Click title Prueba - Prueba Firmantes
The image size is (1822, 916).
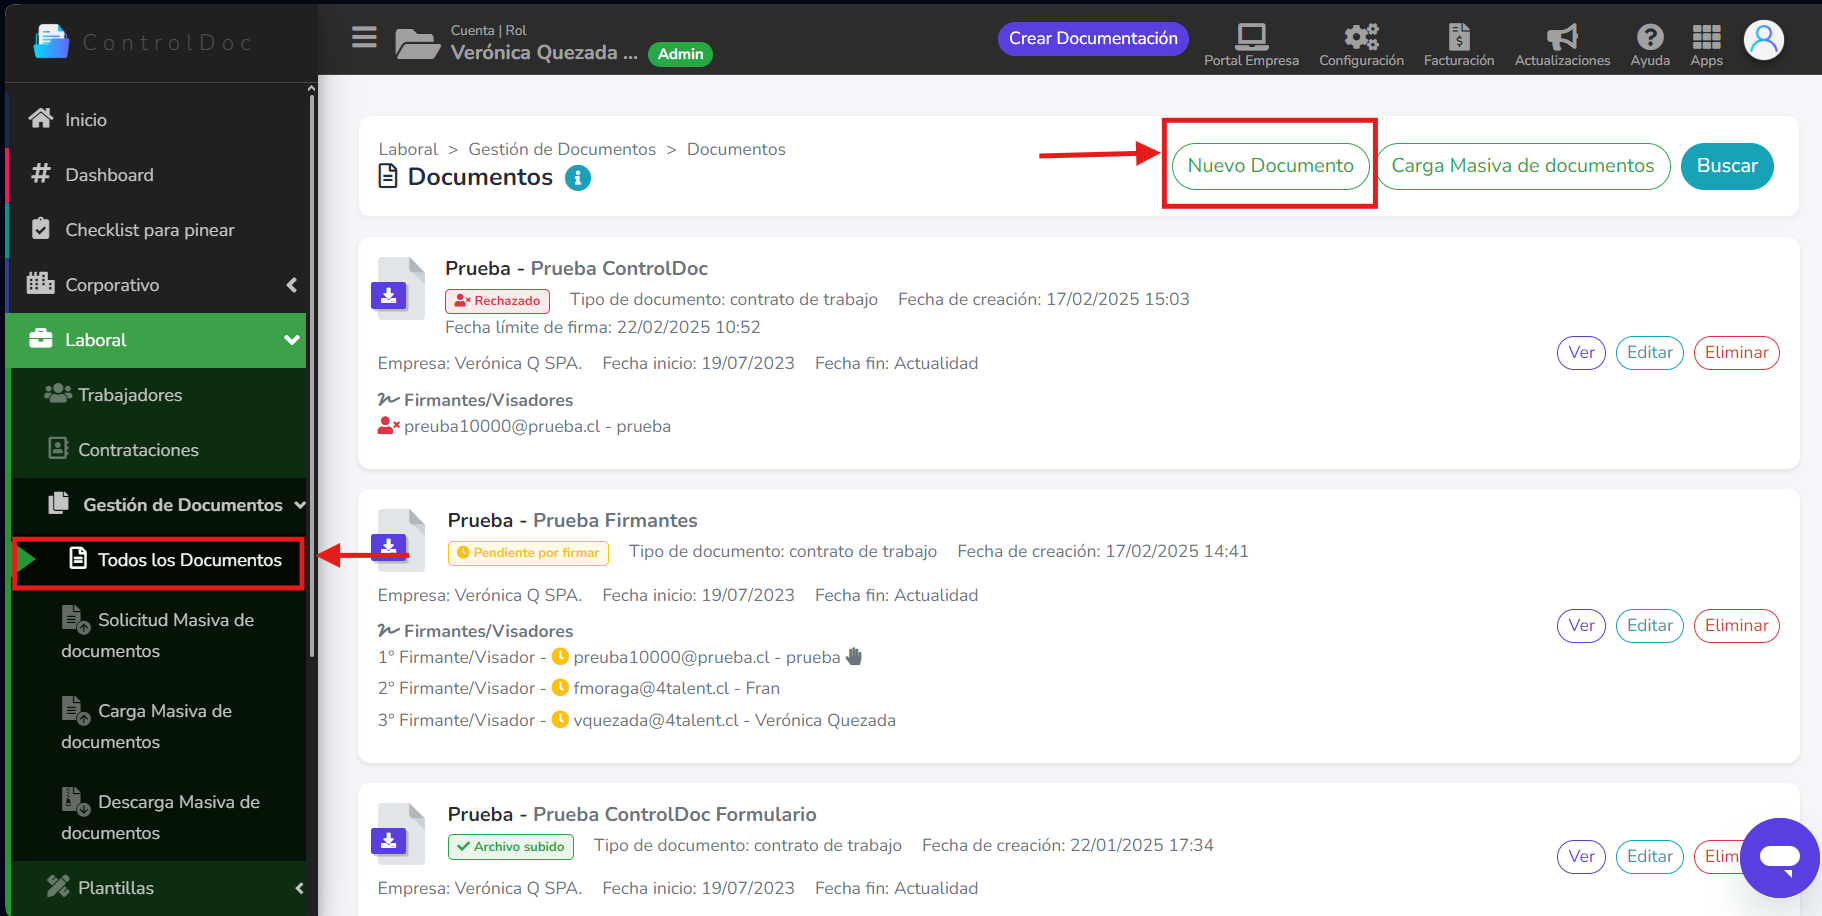pyautogui.click(x=572, y=520)
